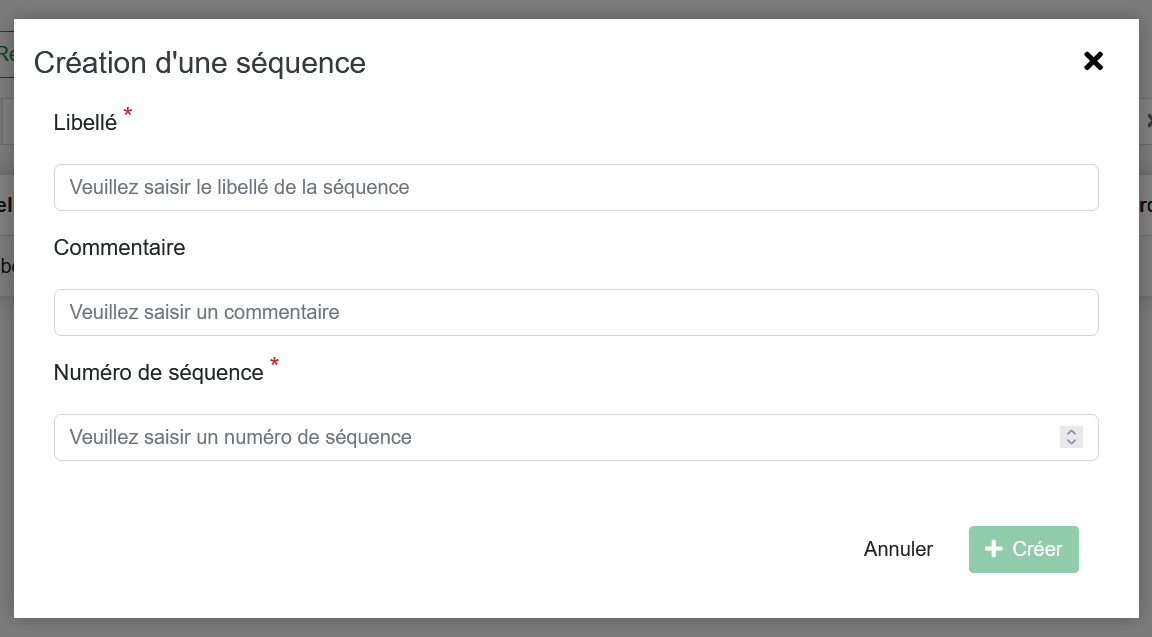Click the dimmed backdrop below the dialog
Viewport: 1152px width, 637px height.
pyautogui.click(x=576, y=627)
